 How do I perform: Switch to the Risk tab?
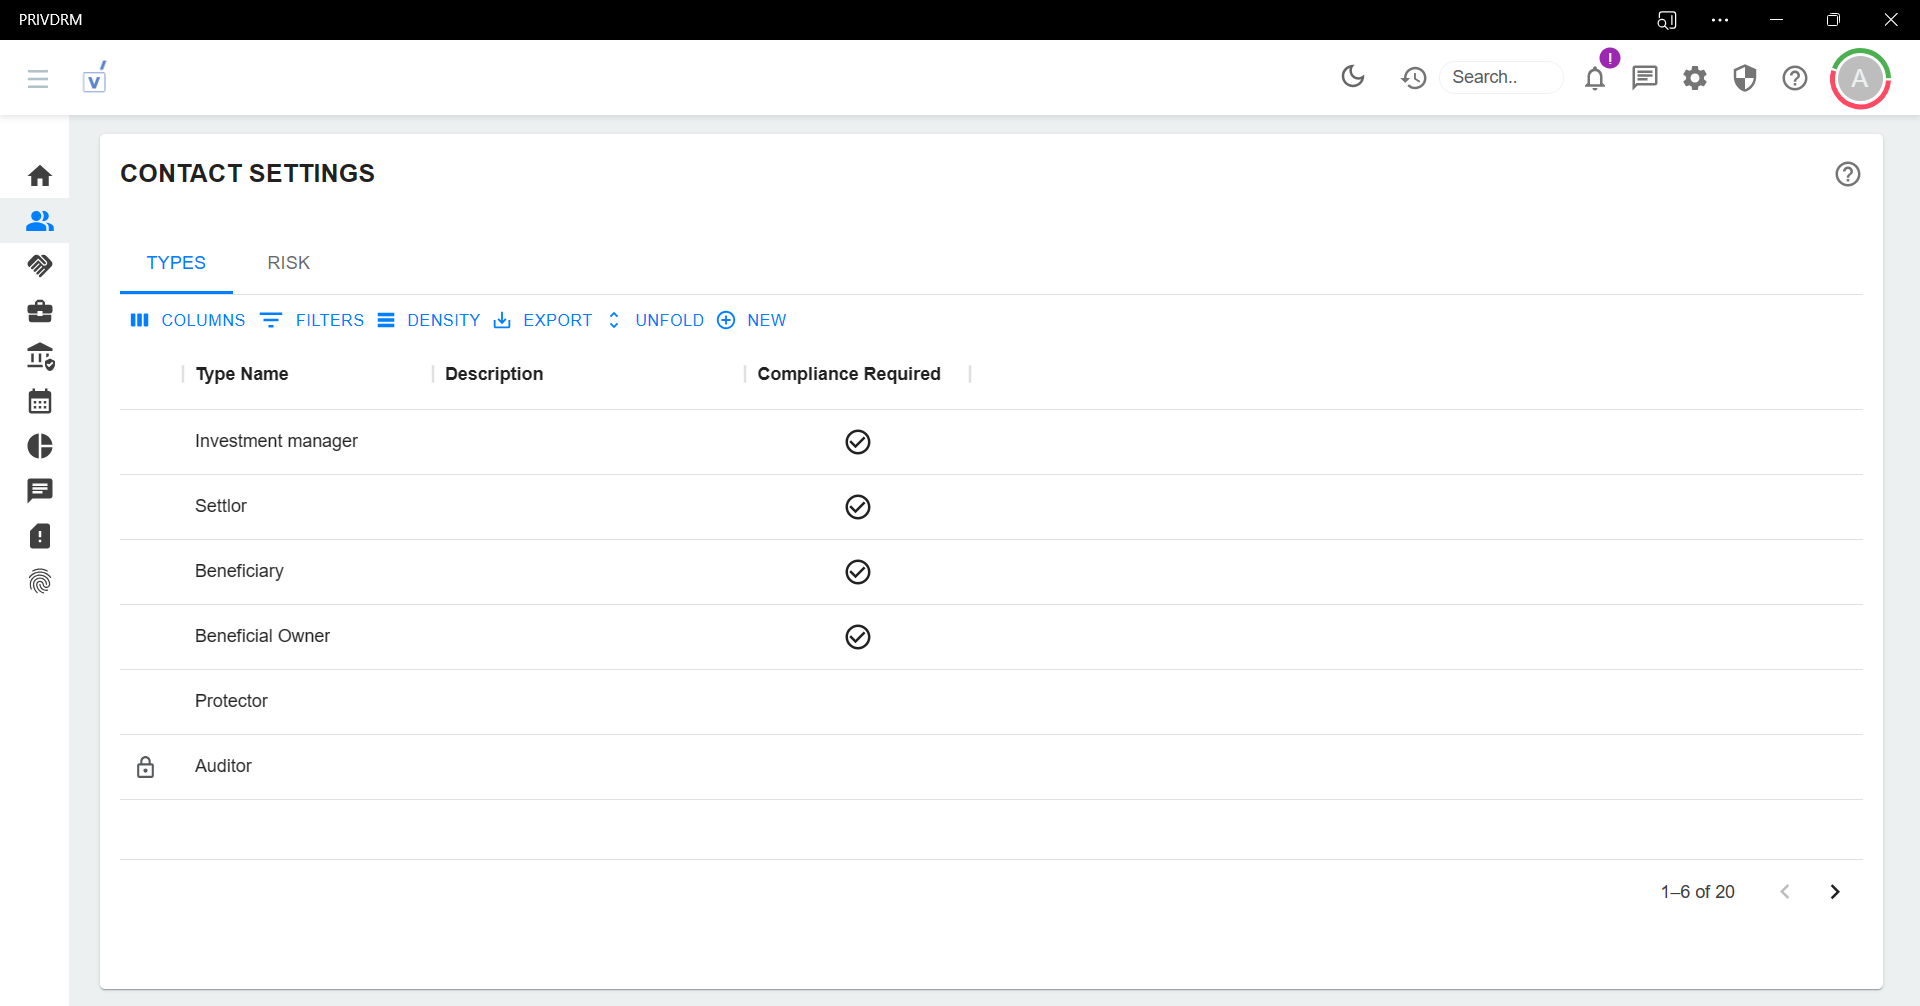288,263
